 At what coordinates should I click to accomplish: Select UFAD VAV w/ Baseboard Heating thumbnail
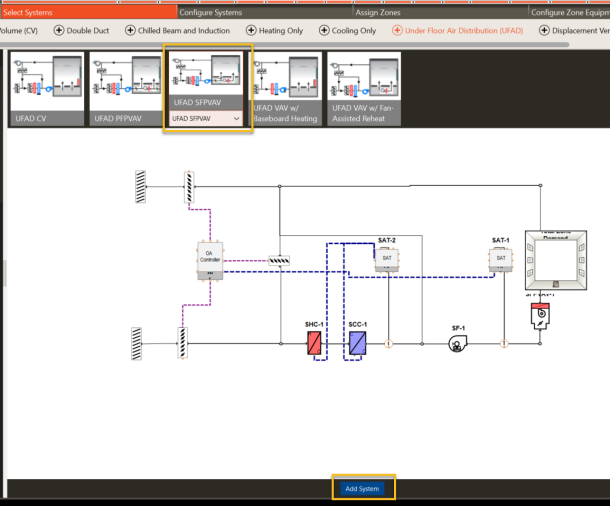[x=285, y=89]
